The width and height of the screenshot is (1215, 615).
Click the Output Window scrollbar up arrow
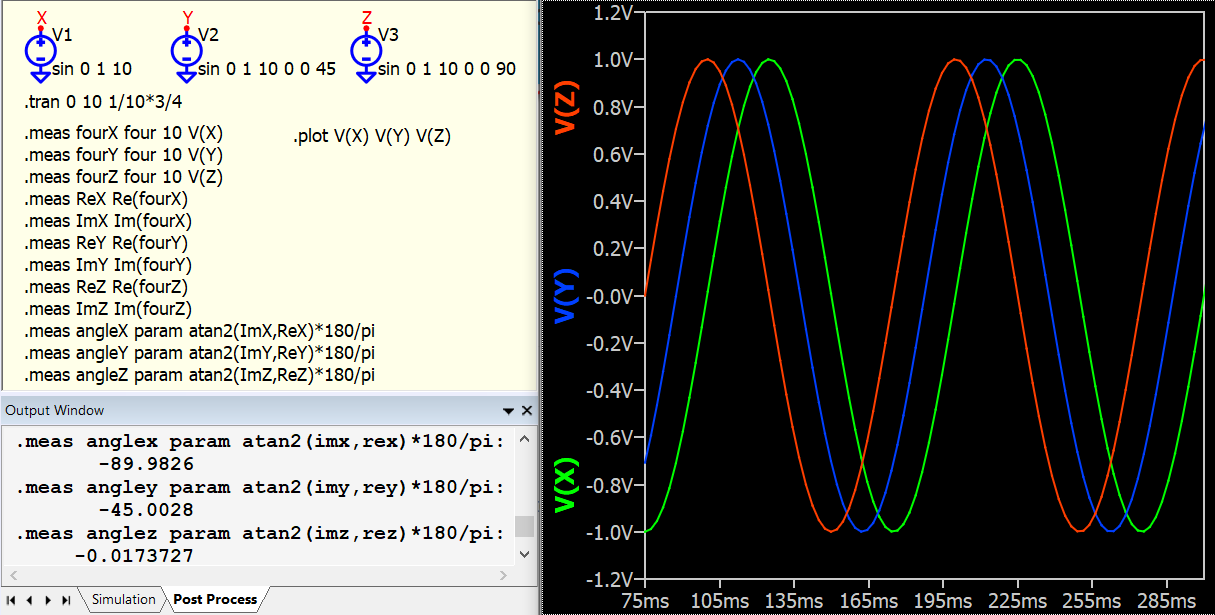(524, 439)
